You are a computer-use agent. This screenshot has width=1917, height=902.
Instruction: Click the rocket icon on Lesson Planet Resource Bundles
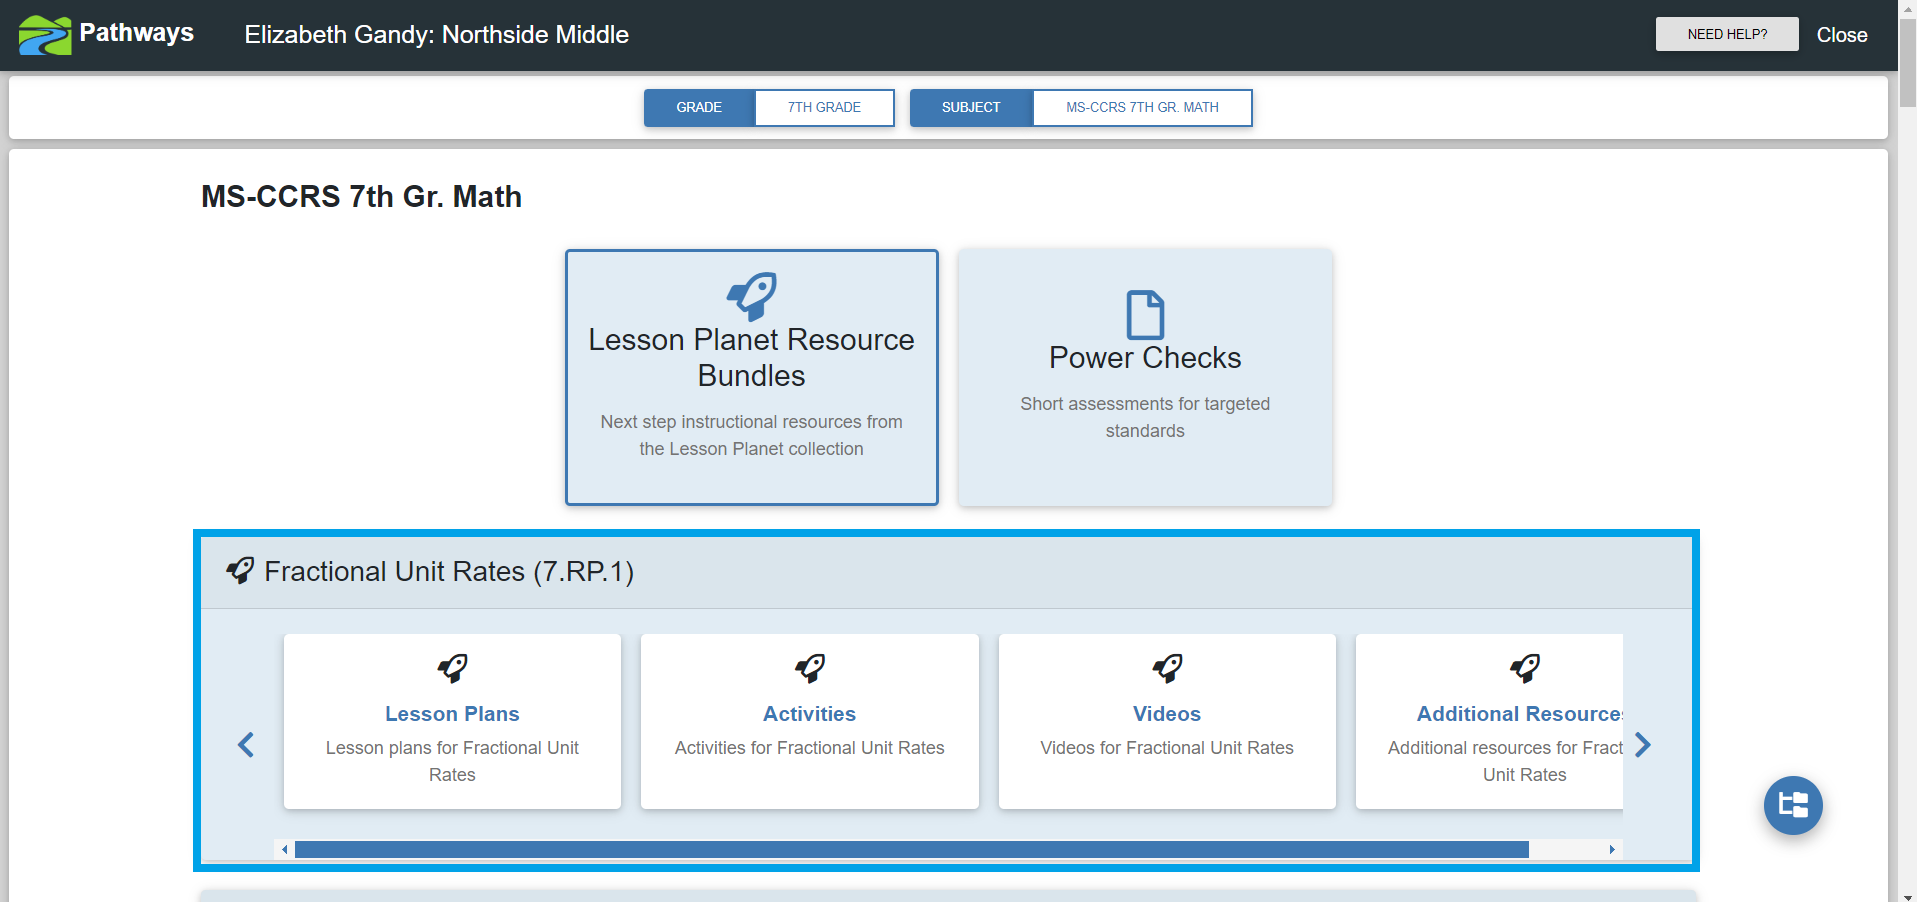[751, 296]
